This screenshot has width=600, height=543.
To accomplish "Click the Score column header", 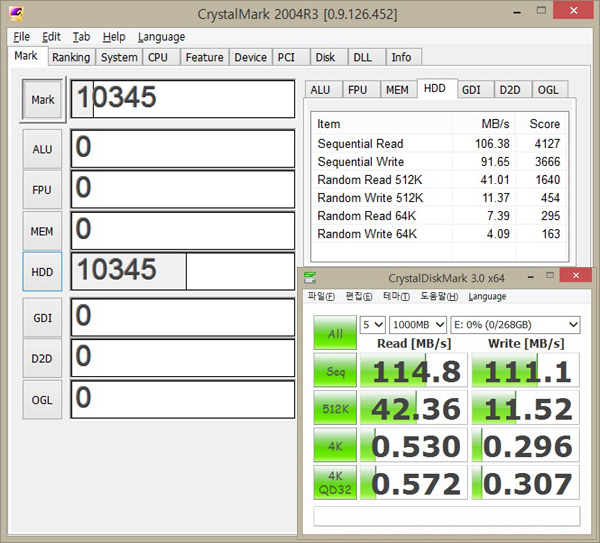I will (x=544, y=124).
